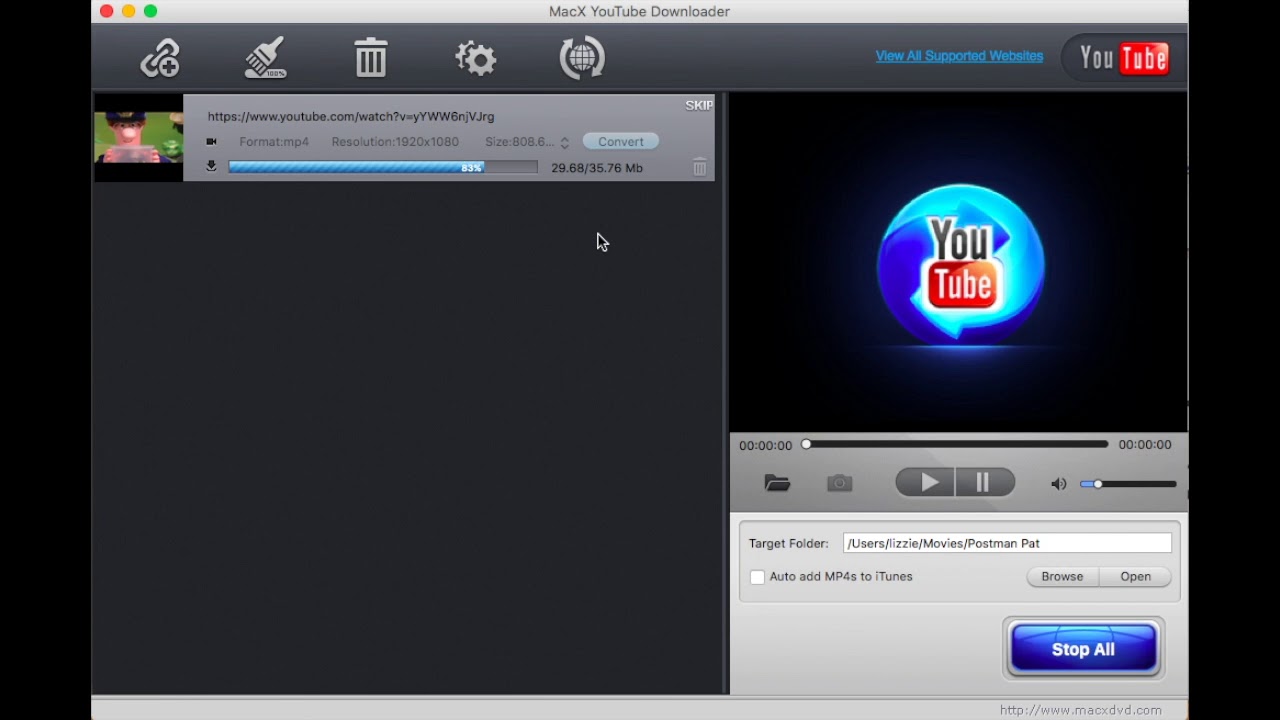Click the Format:mp4 label
The image size is (1280, 720).
click(274, 141)
